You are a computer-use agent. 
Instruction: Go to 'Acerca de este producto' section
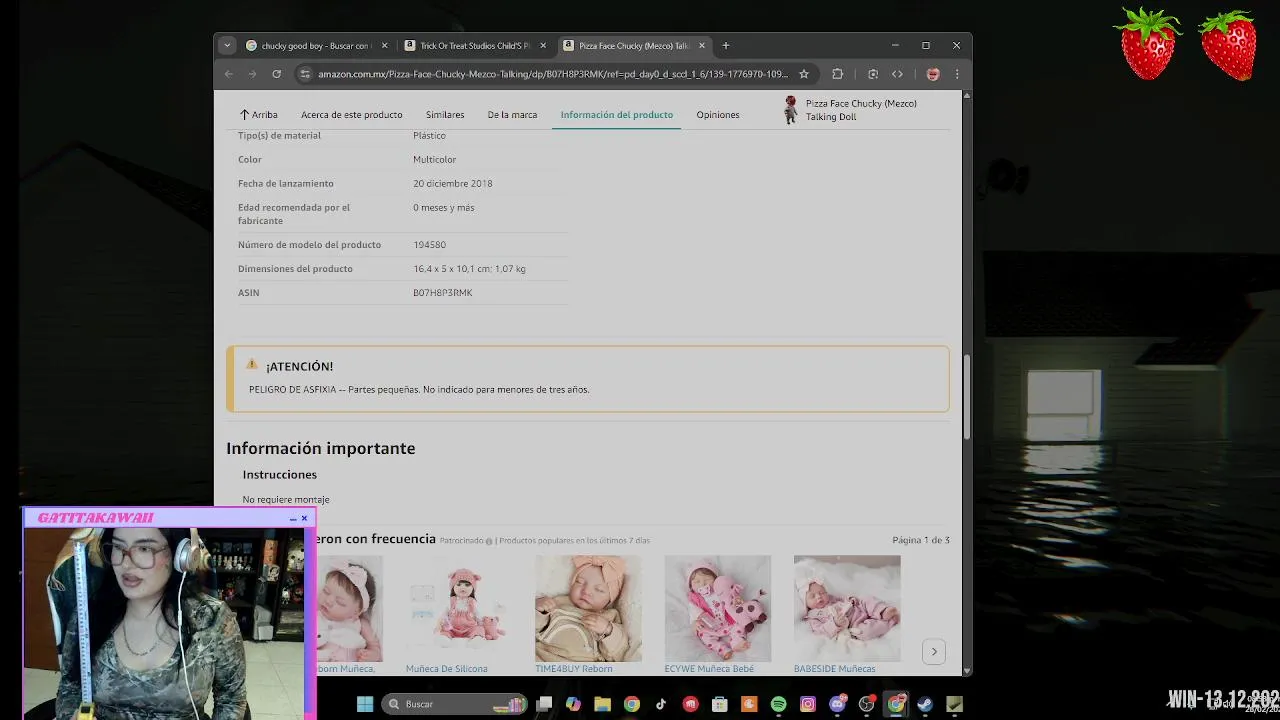(x=352, y=115)
